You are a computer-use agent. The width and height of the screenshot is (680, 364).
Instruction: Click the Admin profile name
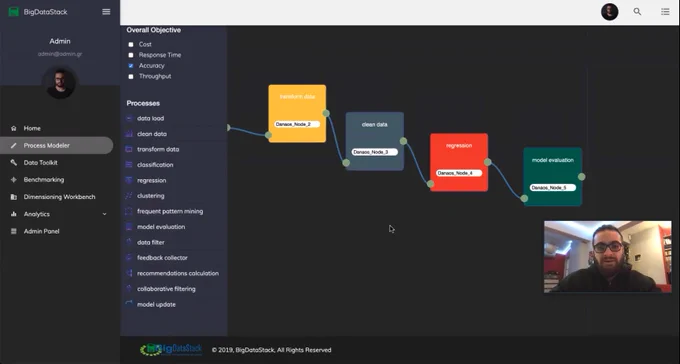tap(60, 41)
